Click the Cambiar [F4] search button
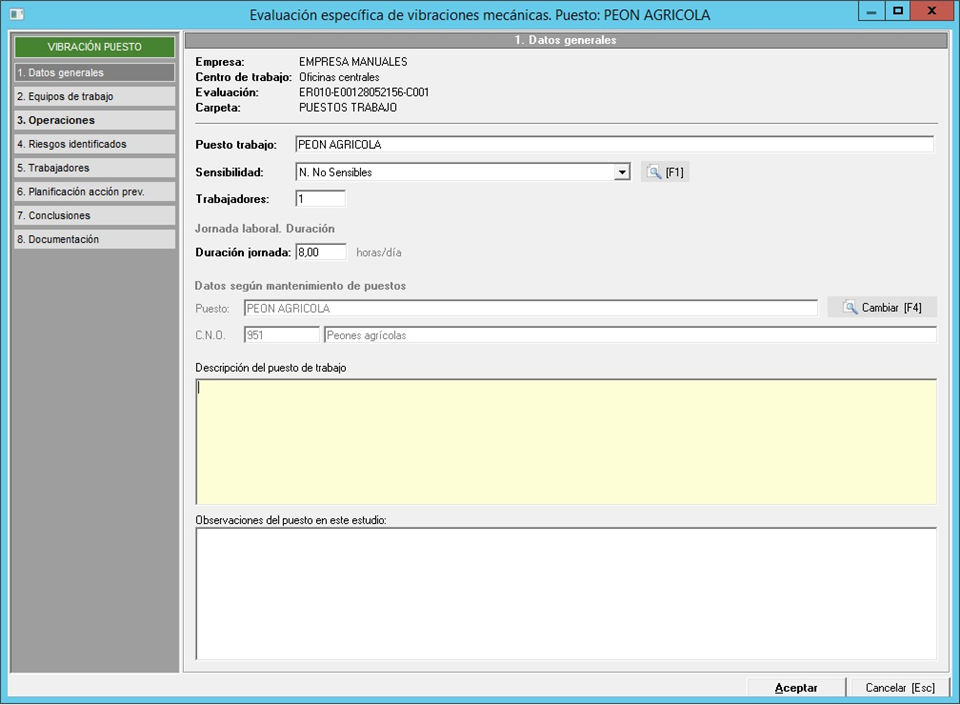This screenshot has height=705, width=960. 881,307
